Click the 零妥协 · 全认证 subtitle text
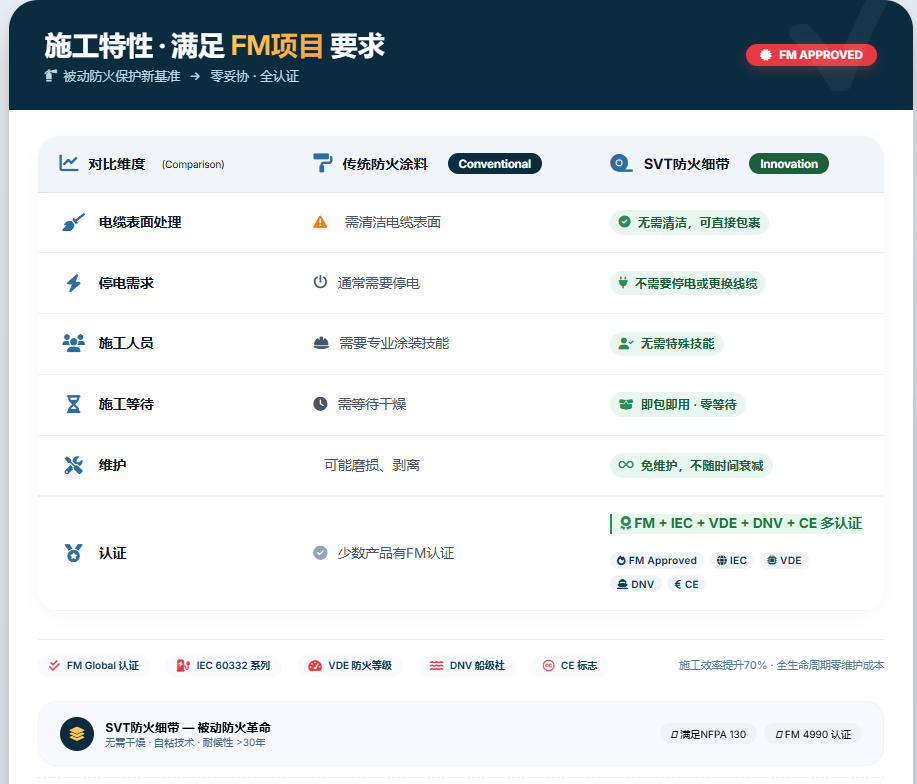The height and width of the screenshot is (784, 917). 254,76
